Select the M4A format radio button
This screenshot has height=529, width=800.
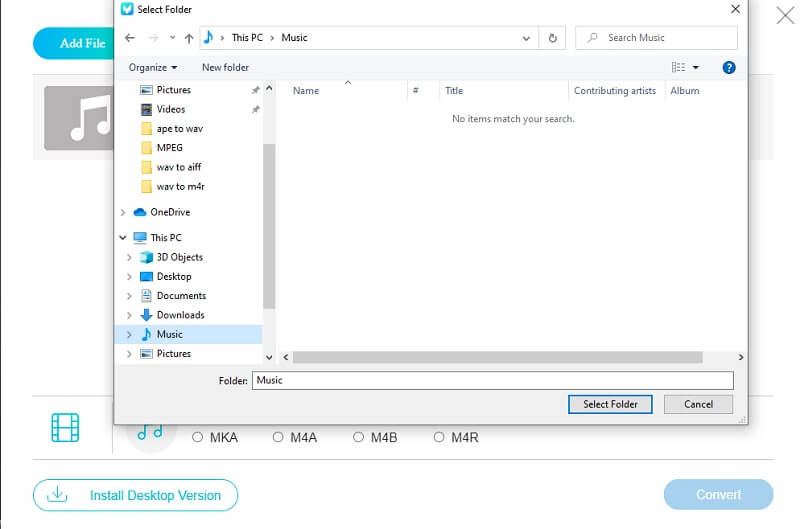pos(279,437)
